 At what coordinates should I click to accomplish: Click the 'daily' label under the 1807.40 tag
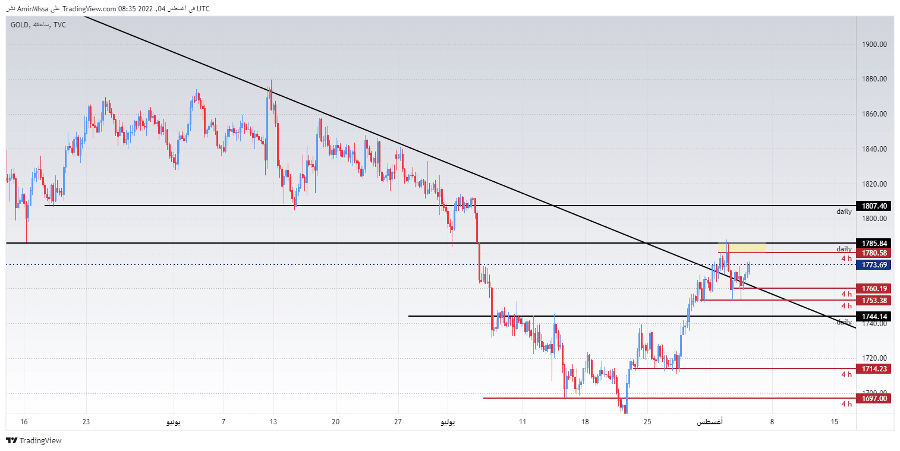point(844,212)
